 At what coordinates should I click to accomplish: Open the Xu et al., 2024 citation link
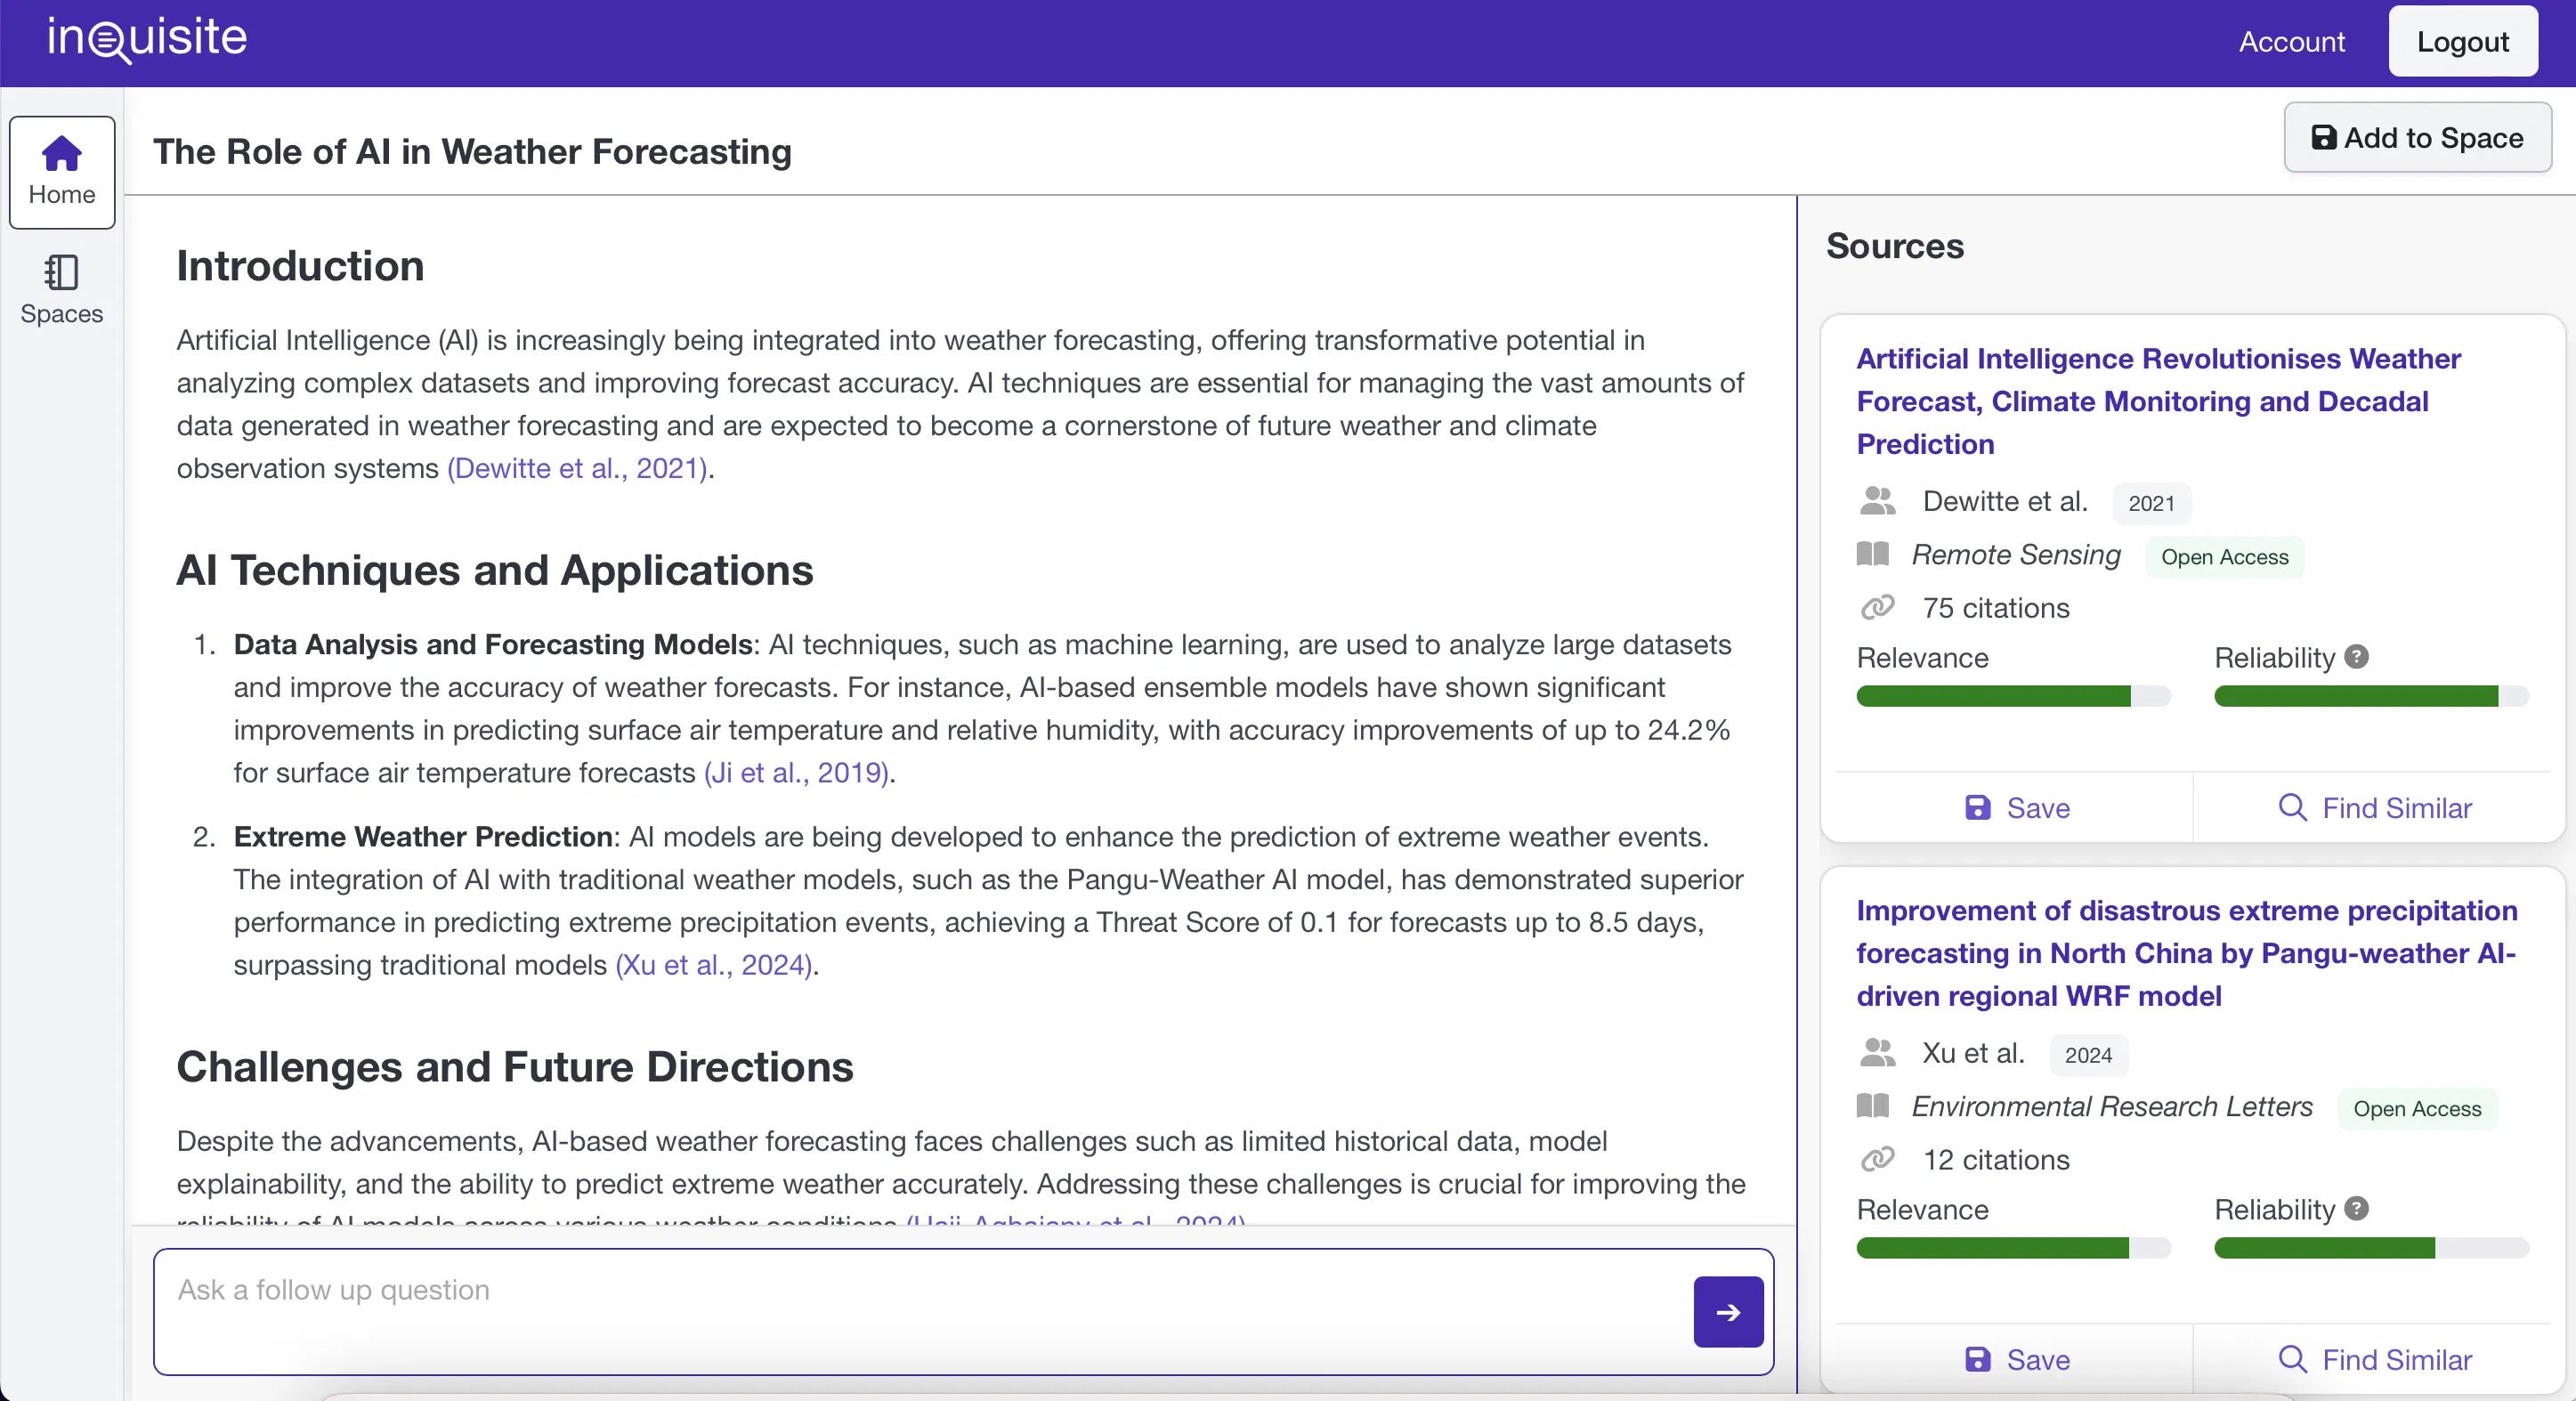(714, 964)
